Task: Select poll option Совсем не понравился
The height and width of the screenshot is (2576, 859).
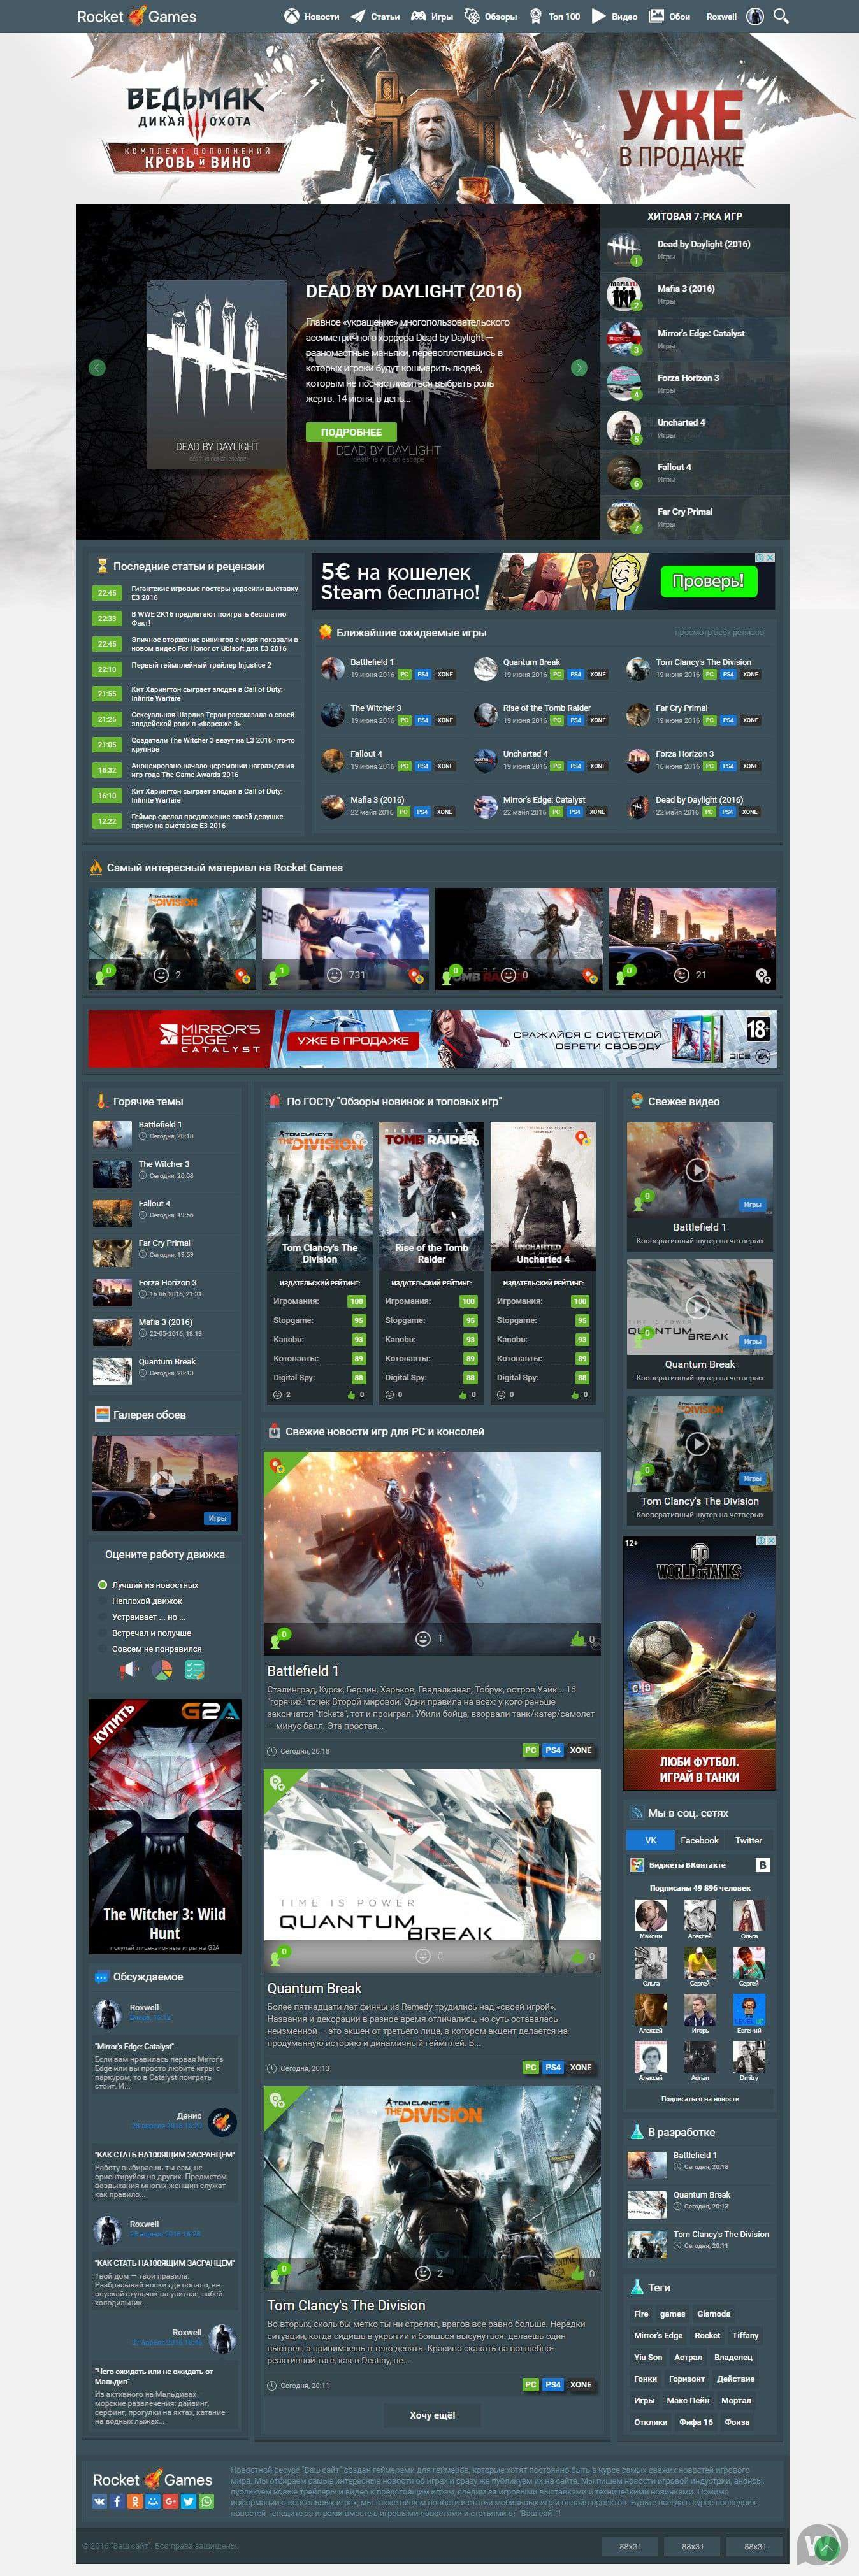Action: click(102, 1649)
